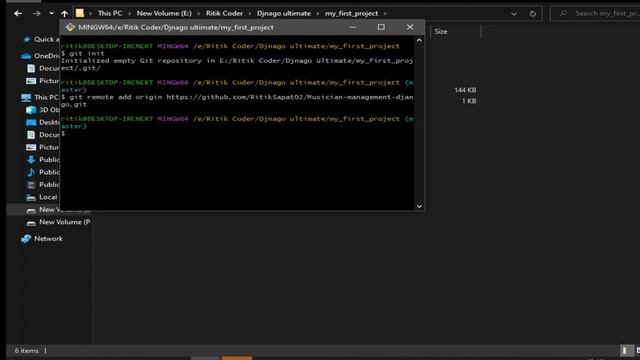The height and width of the screenshot is (360, 640).
Task: Click the This PC monitor icon
Action: 26,98
